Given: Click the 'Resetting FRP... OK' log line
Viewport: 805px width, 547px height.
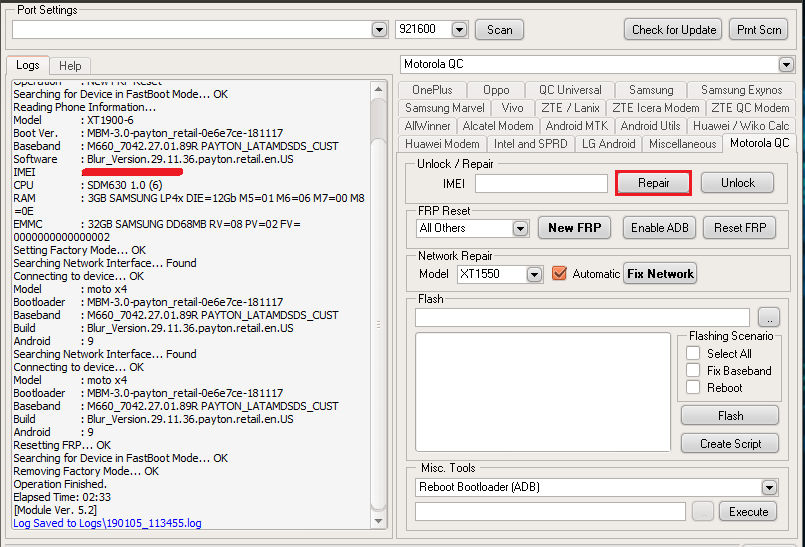Looking at the screenshot, I should pos(62,445).
